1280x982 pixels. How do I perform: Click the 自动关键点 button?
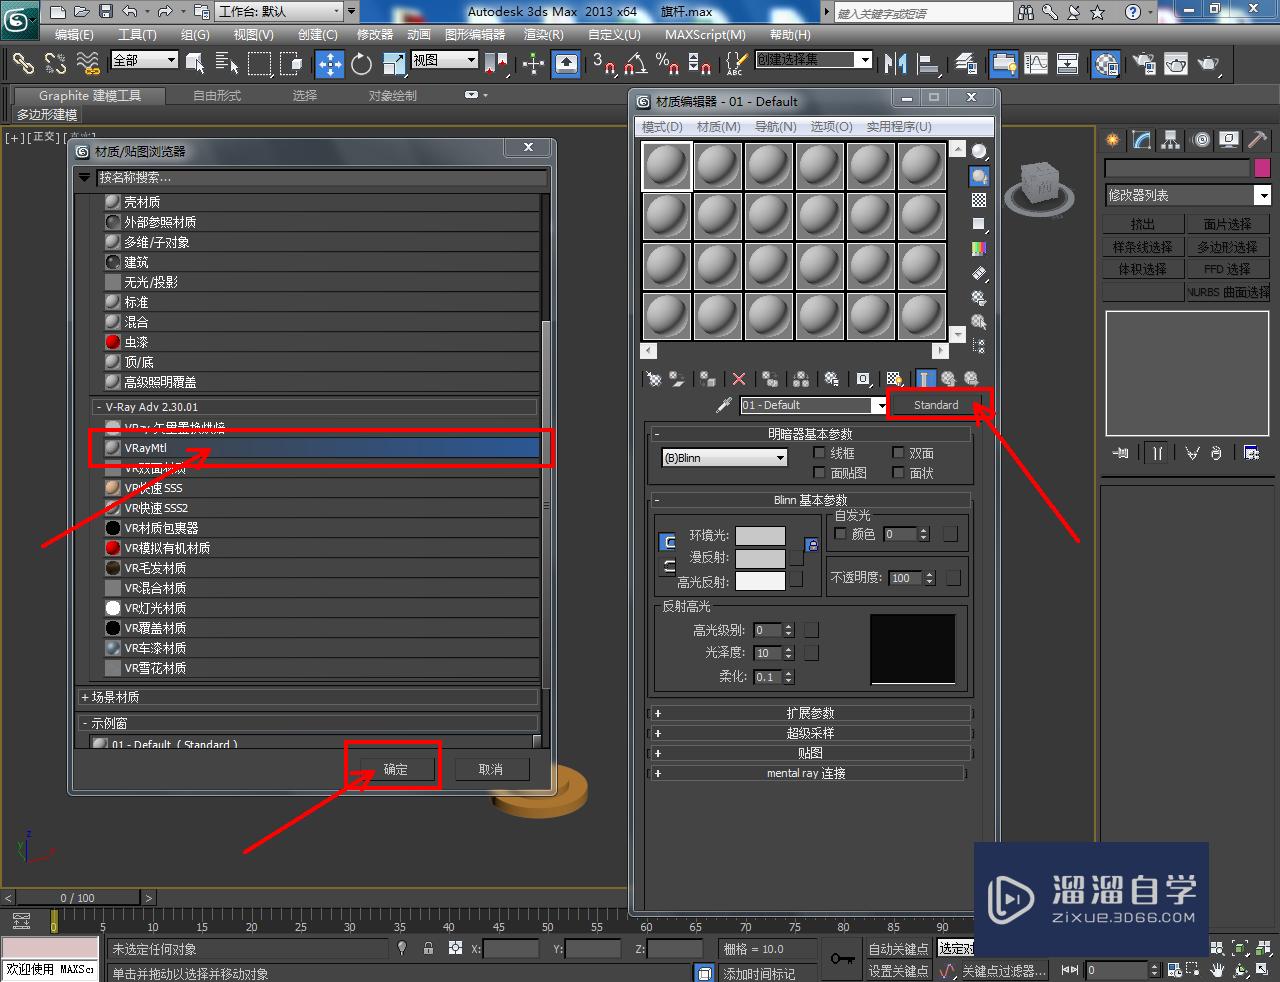click(x=898, y=948)
